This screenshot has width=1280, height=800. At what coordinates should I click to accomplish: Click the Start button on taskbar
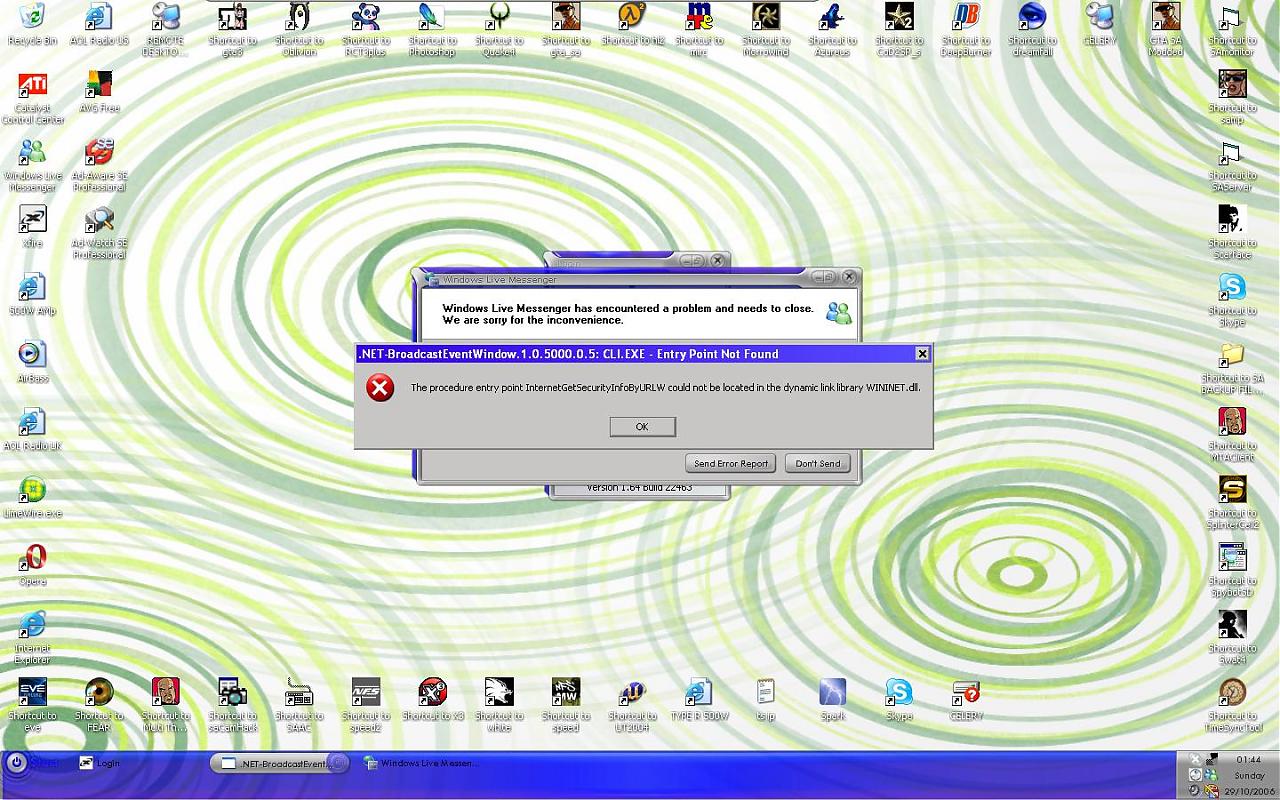point(32,763)
